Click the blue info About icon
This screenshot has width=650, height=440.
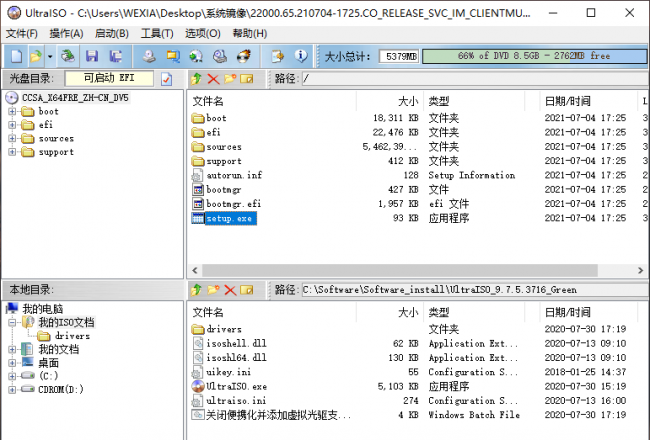pyautogui.click(x=301, y=56)
